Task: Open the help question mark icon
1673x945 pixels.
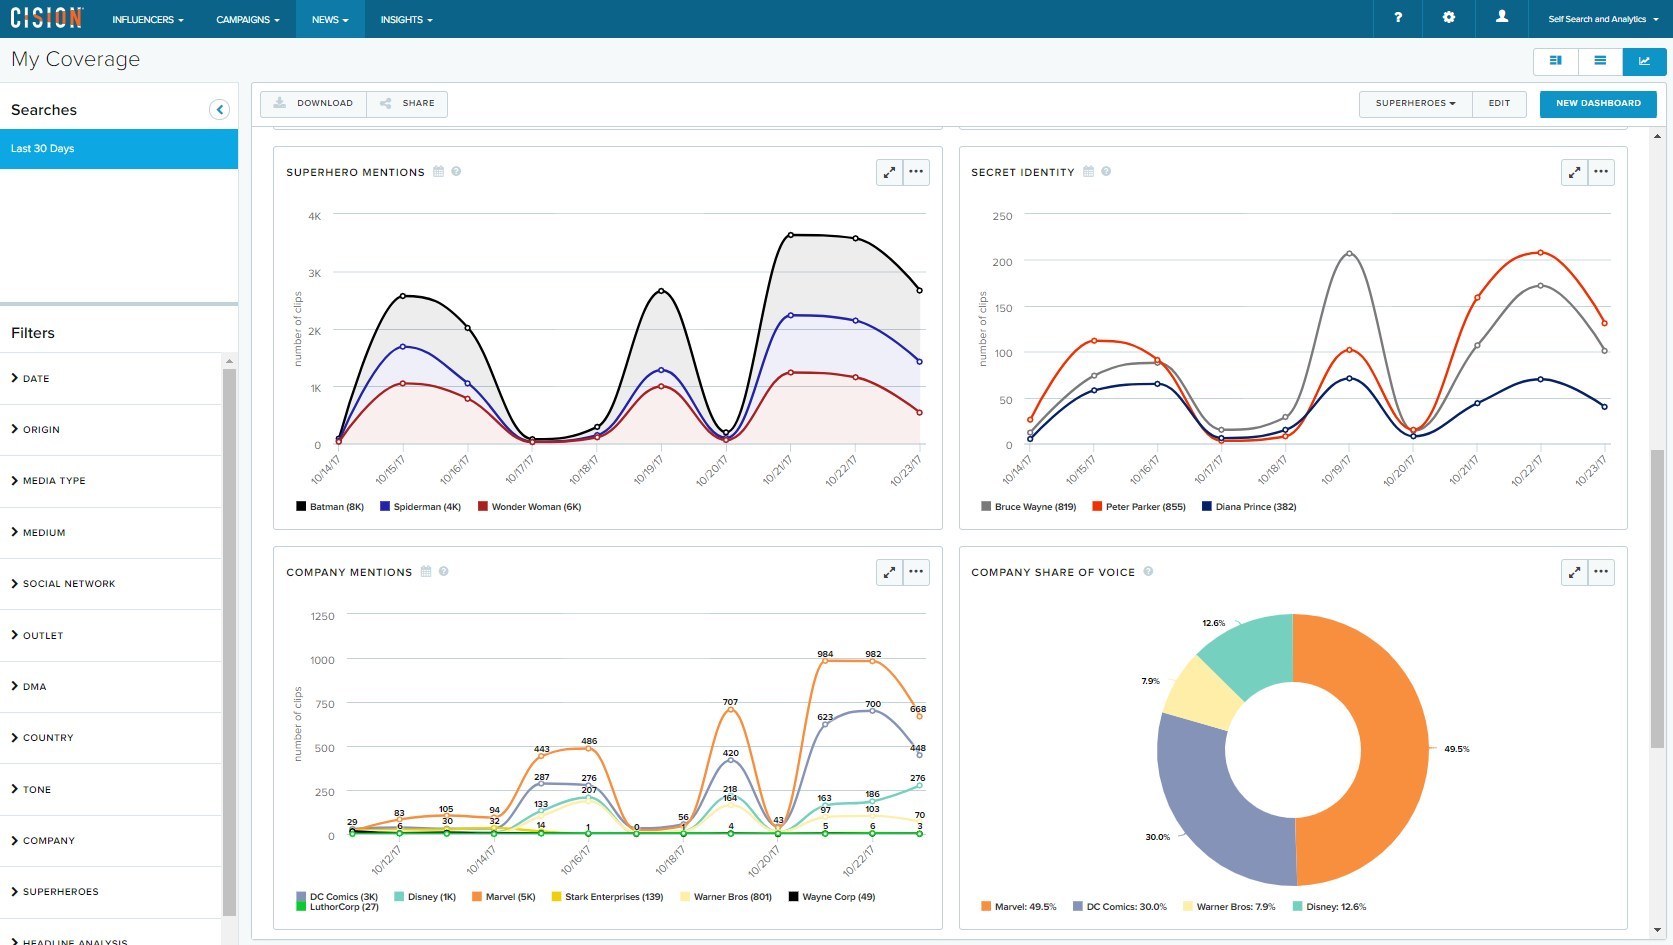Action: click(x=1398, y=18)
